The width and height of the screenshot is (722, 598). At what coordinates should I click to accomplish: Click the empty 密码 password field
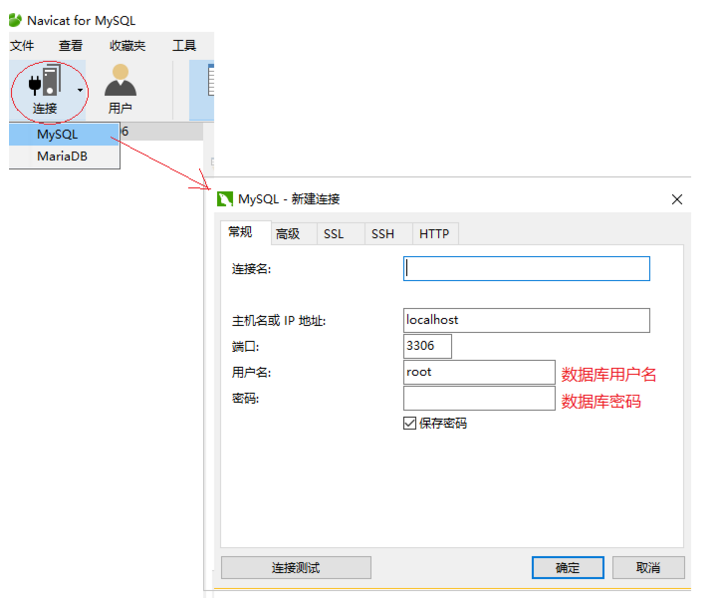pos(479,398)
